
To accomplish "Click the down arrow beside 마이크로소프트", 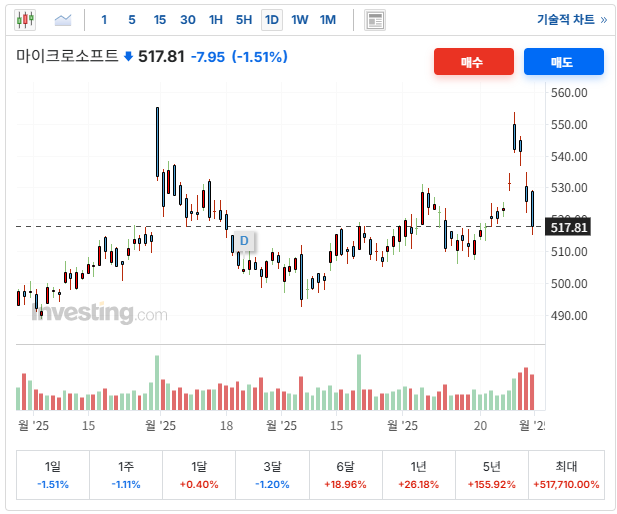I will [x=128, y=57].
